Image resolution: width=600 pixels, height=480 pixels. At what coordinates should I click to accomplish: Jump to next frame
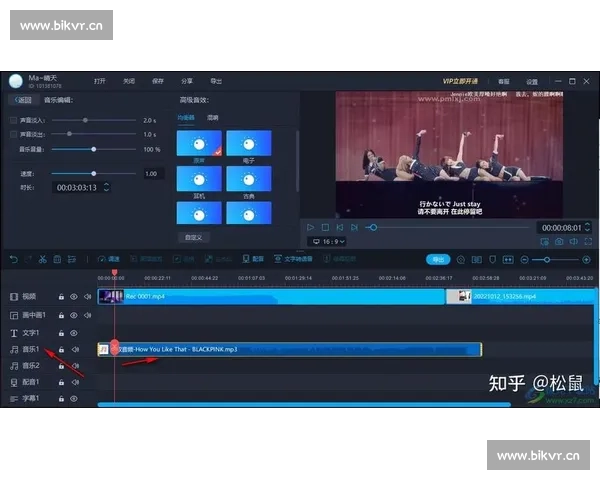pyautogui.click(x=354, y=227)
